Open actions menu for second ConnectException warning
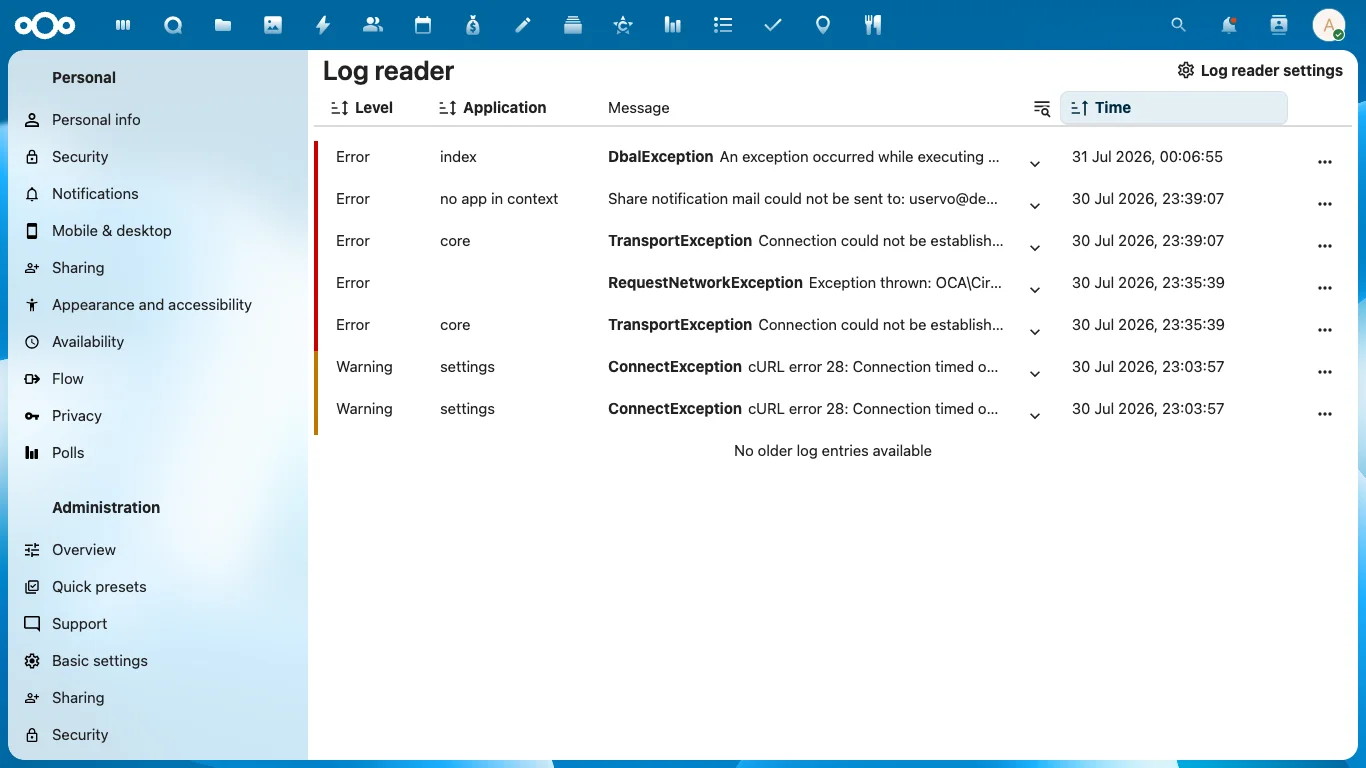1366x768 pixels. point(1325,414)
